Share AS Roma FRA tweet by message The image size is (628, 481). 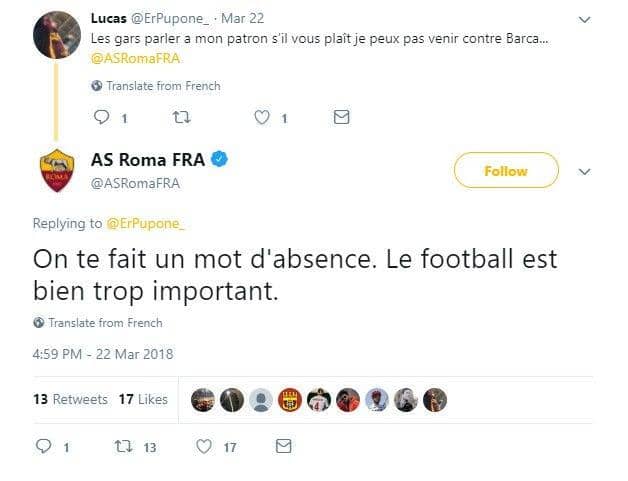(283, 447)
